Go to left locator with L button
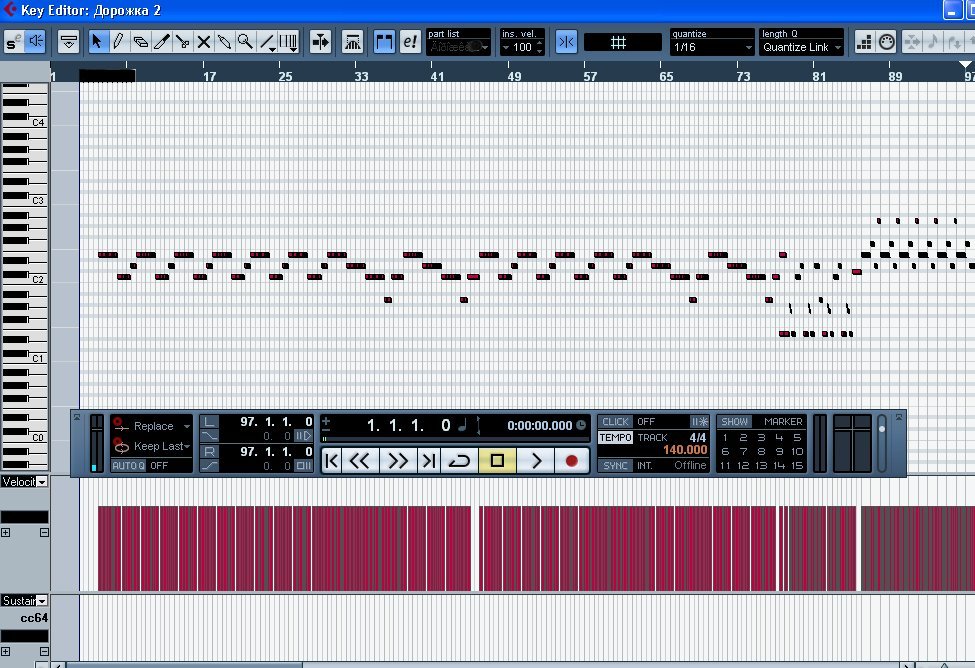975x668 pixels. [x=210, y=422]
